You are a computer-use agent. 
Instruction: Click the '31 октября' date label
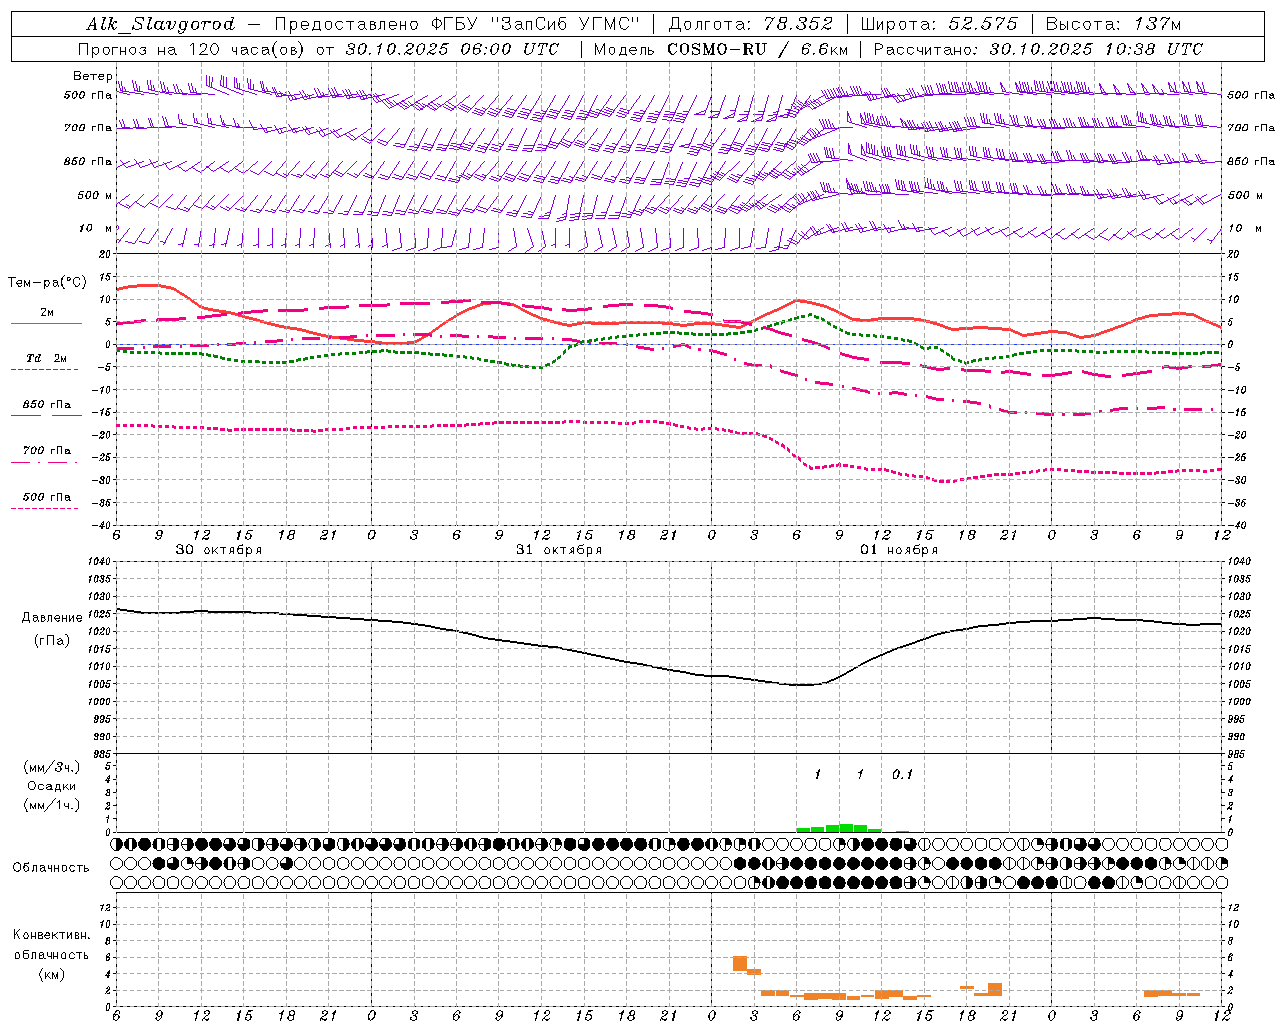coord(559,550)
